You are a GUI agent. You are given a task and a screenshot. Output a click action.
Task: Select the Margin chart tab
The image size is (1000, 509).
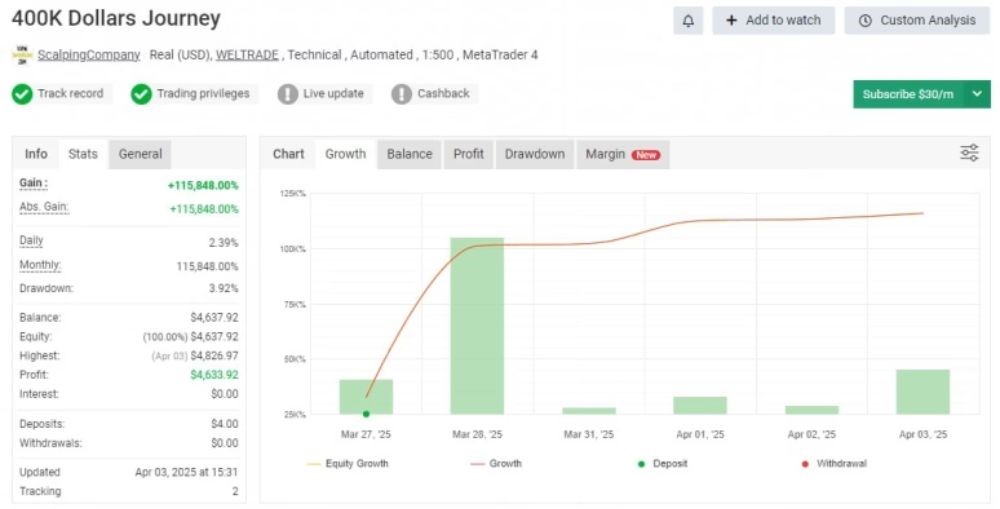pyautogui.click(x=622, y=154)
